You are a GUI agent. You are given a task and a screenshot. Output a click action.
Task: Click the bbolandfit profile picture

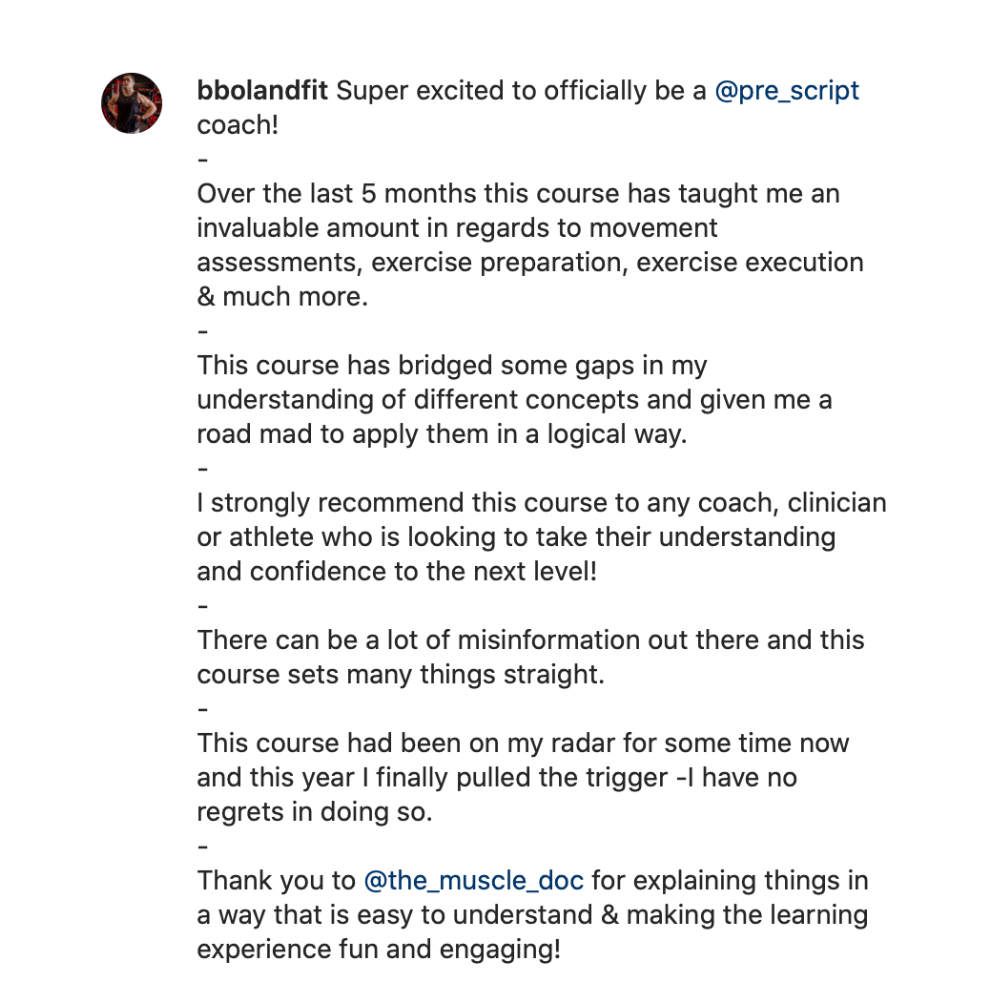pyautogui.click(x=132, y=103)
